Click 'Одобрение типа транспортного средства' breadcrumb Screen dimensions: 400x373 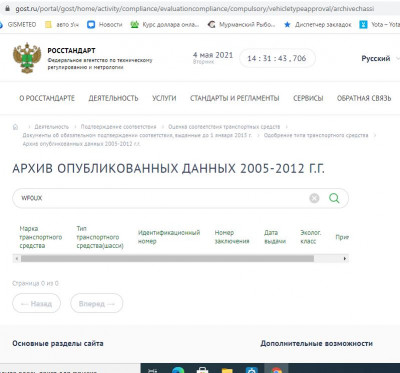pos(316,135)
